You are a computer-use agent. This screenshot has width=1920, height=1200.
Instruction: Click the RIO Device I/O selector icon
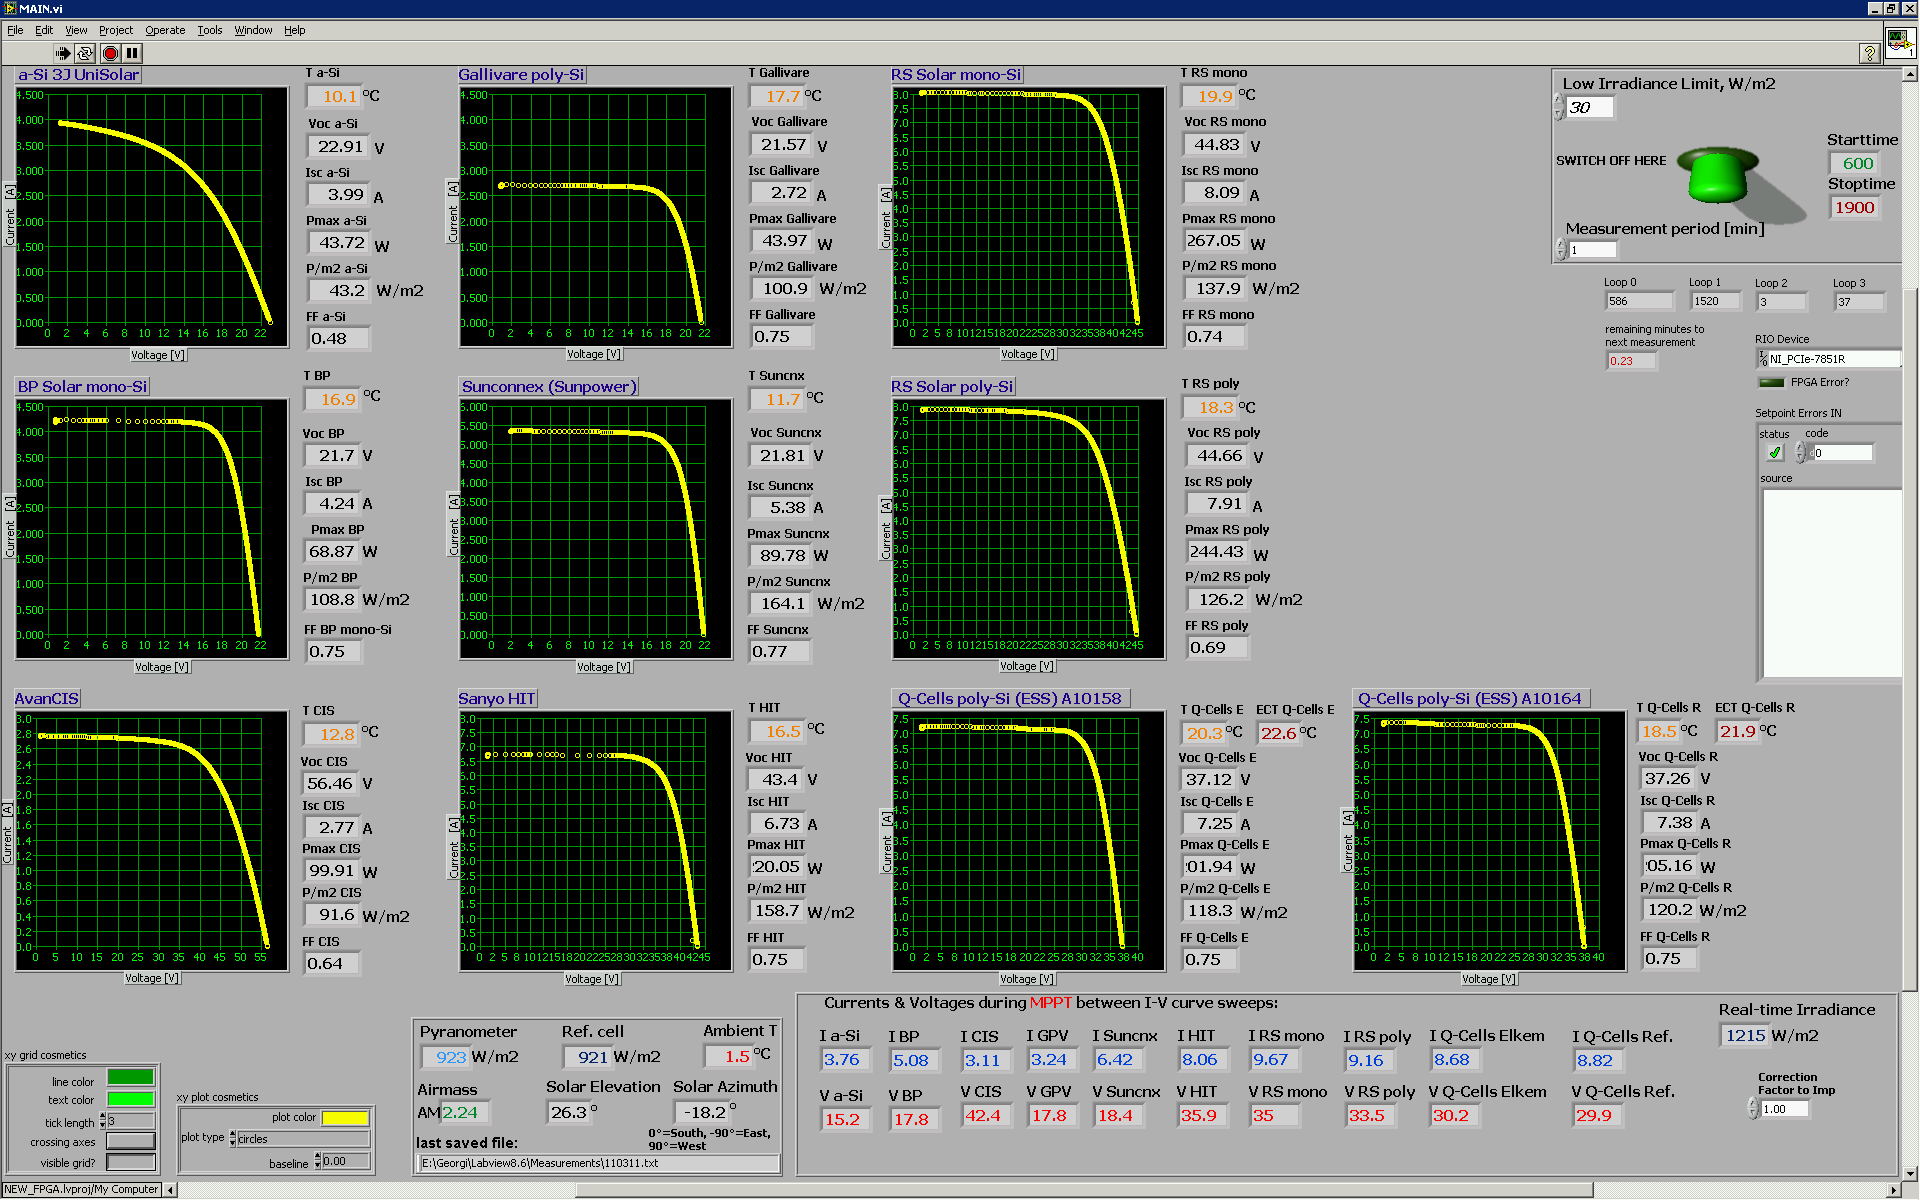point(1762,358)
